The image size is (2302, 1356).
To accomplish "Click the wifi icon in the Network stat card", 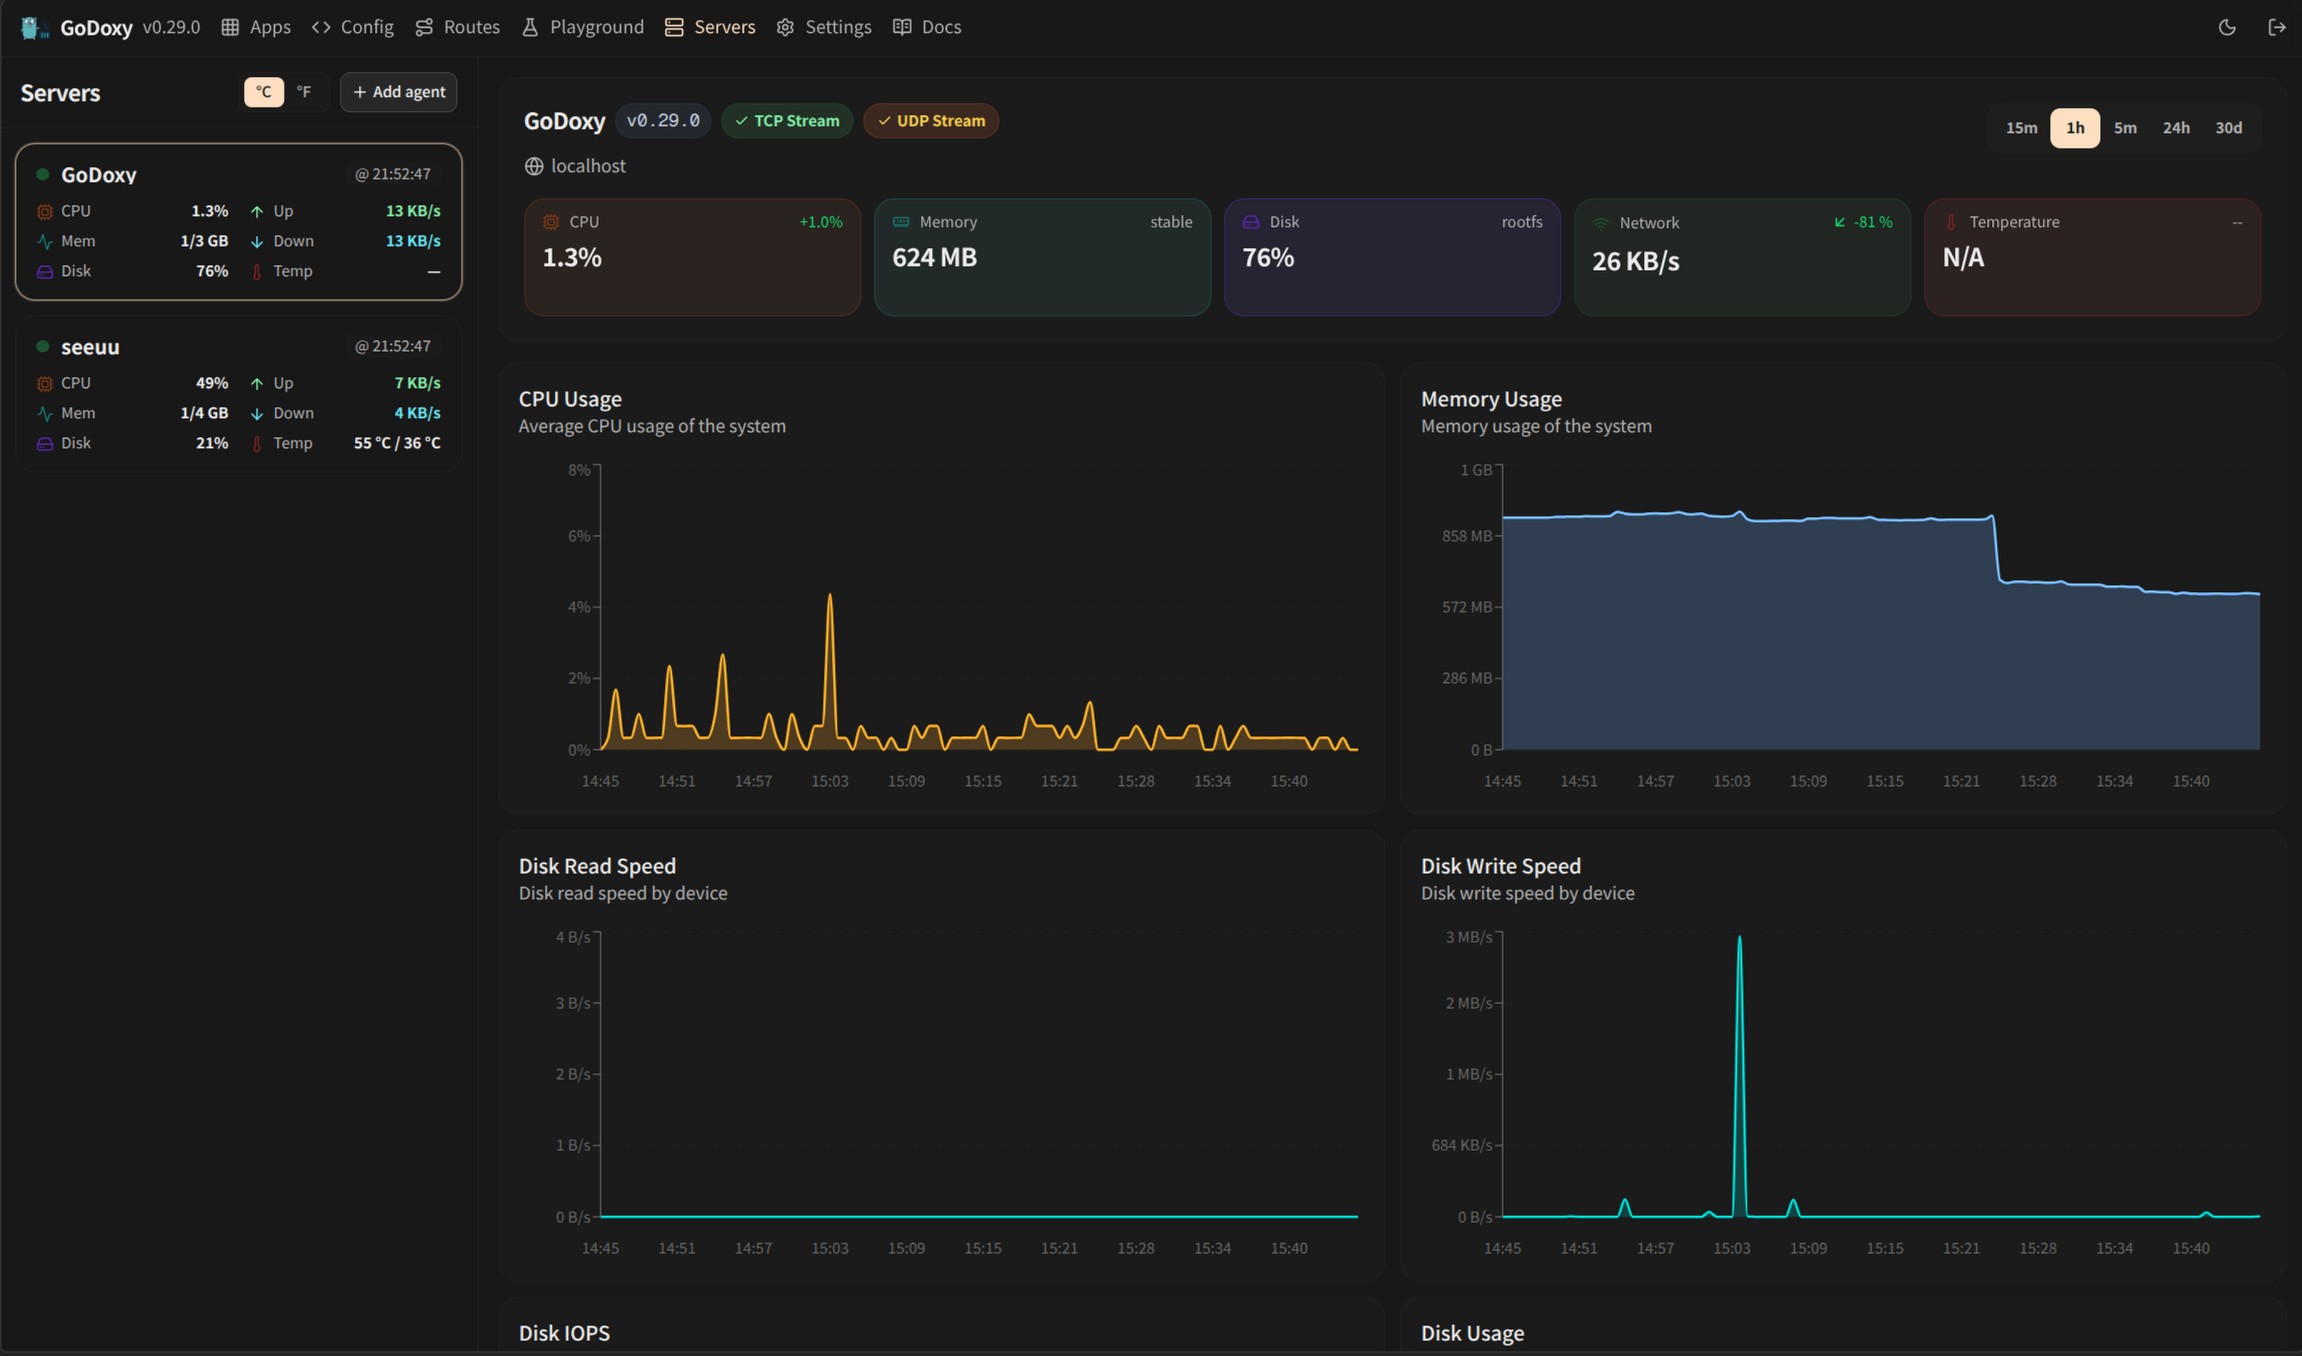I will (1601, 223).
